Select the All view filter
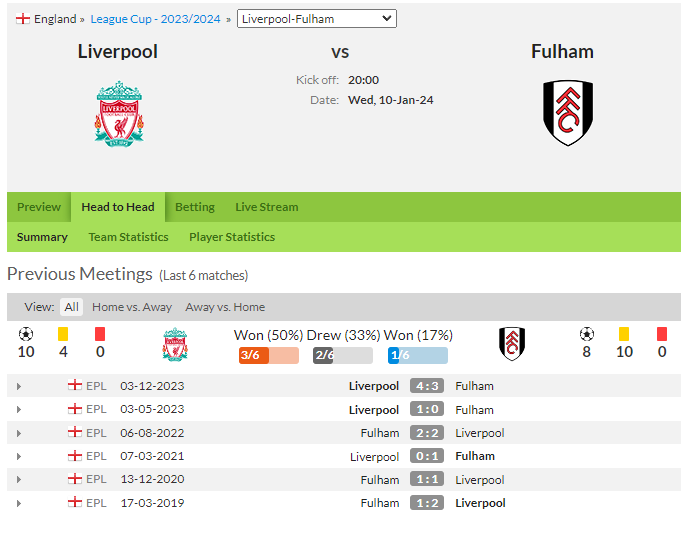The width and height of the screenshot is (683, 540). coord(71,307)
